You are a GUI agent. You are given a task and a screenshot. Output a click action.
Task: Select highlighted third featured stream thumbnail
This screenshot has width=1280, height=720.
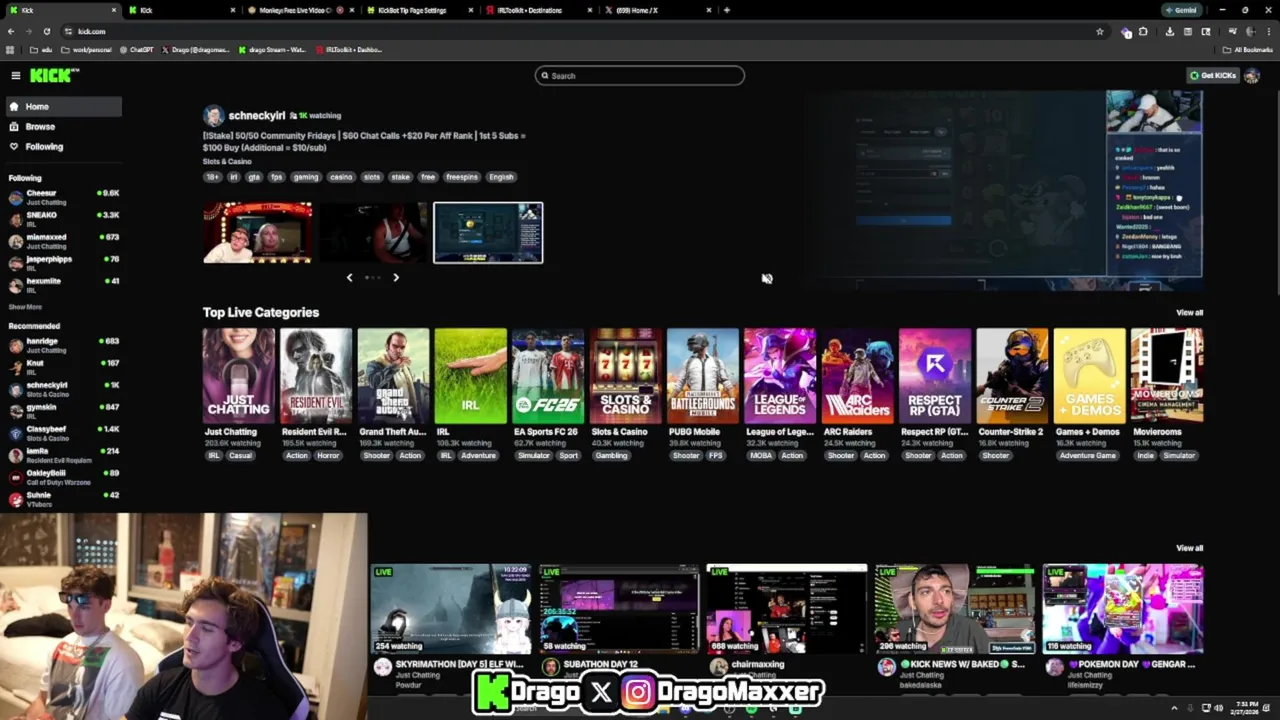pyautogui.click(x=488, y=232)
